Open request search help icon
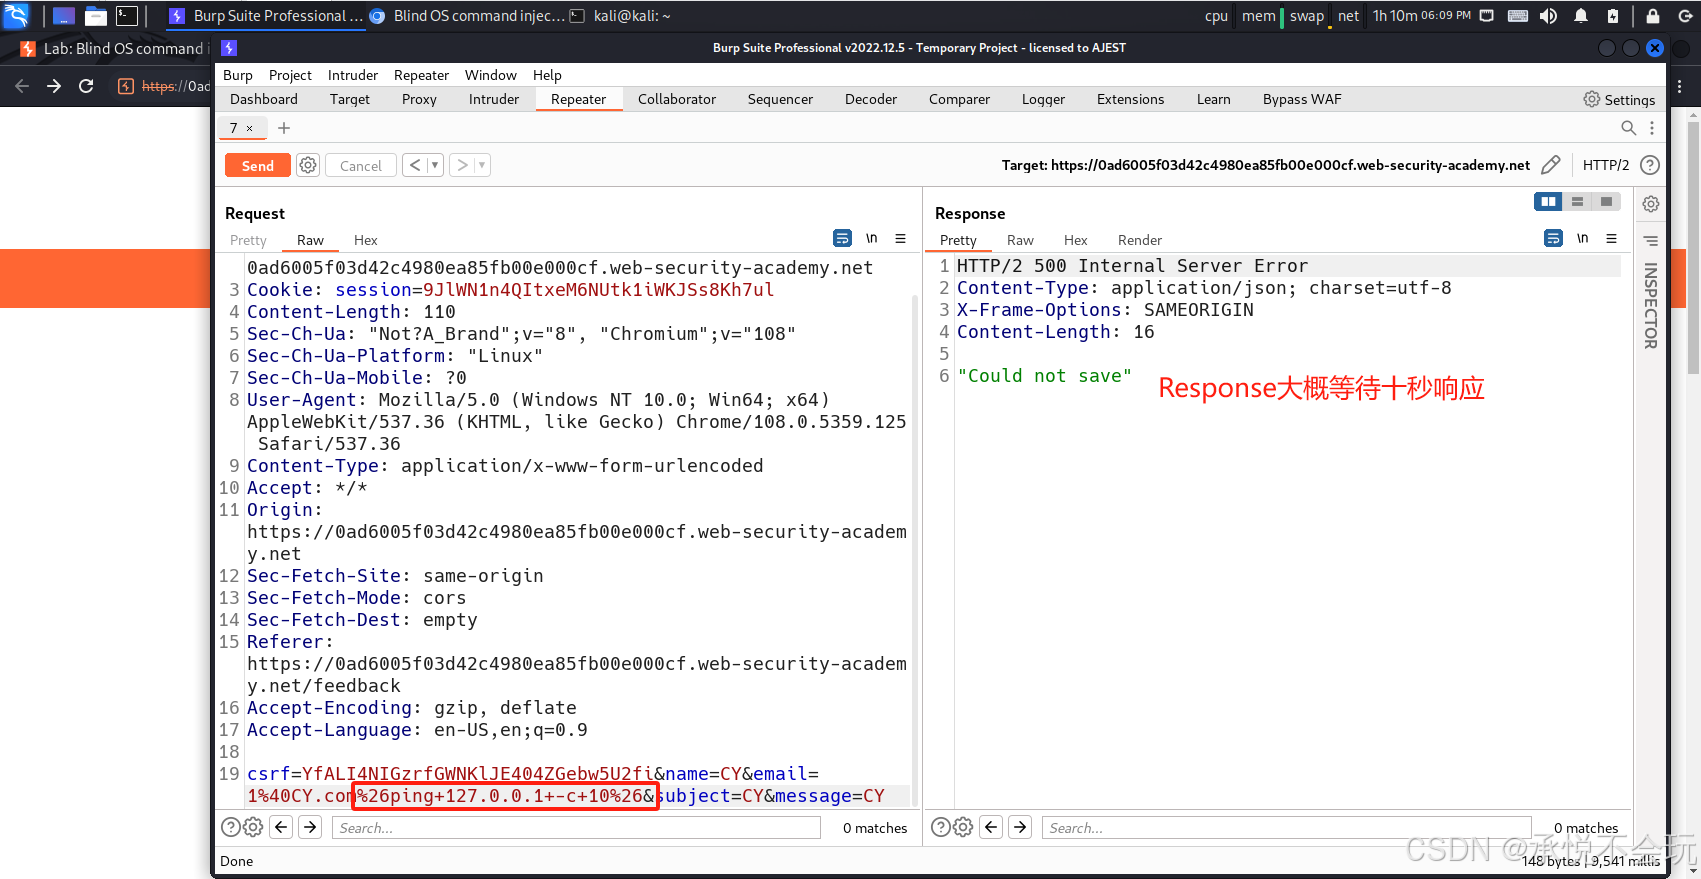This screenshot has width=1701, height=879. tap(230, 827)
